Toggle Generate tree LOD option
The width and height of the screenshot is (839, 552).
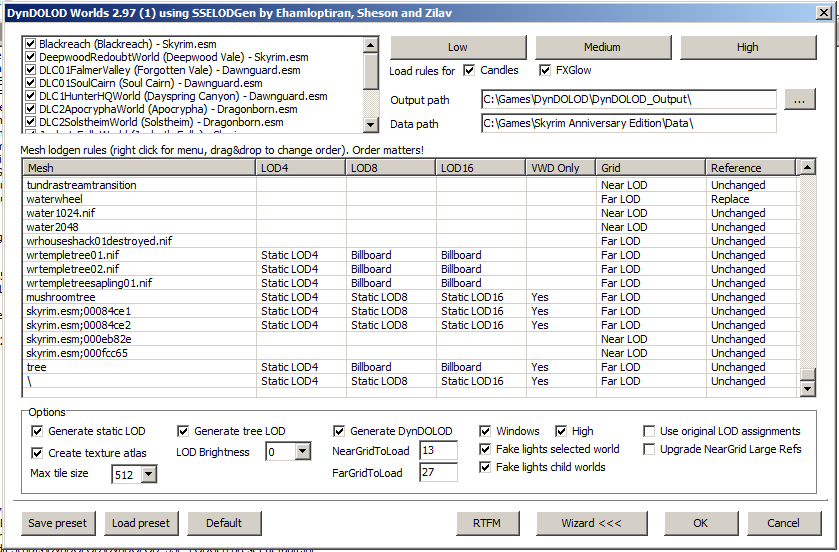[183, 431]
